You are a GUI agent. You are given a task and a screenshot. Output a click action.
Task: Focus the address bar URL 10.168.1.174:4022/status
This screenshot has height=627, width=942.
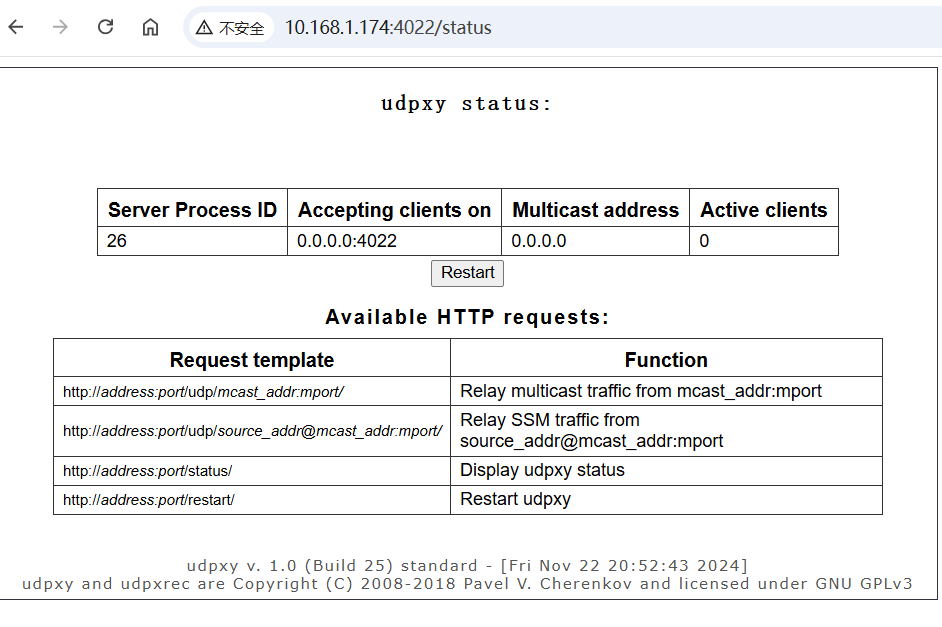[x=388, y=28]
